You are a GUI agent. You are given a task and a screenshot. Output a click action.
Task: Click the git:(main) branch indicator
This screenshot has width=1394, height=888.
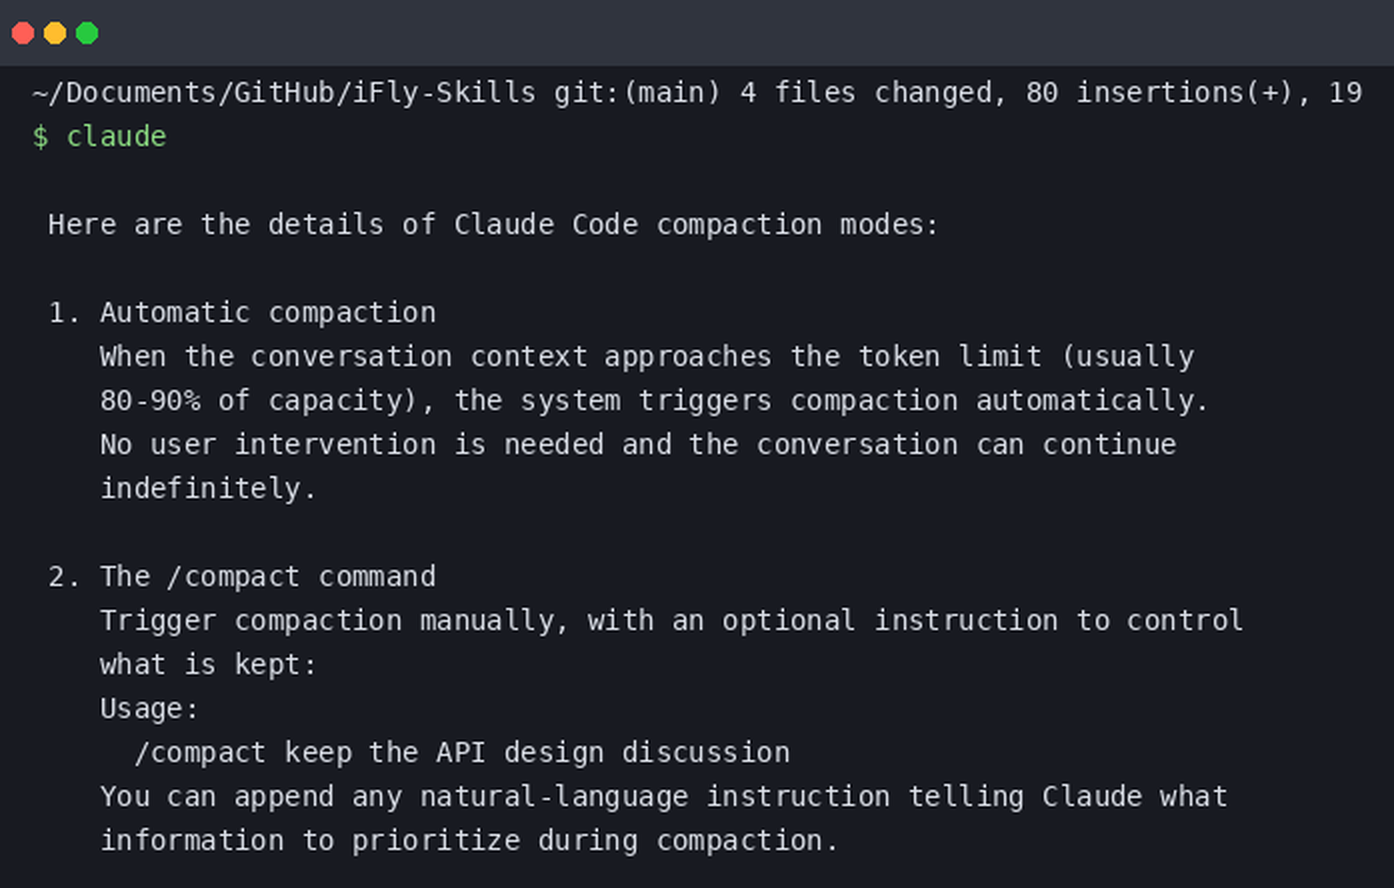(637, 93)
